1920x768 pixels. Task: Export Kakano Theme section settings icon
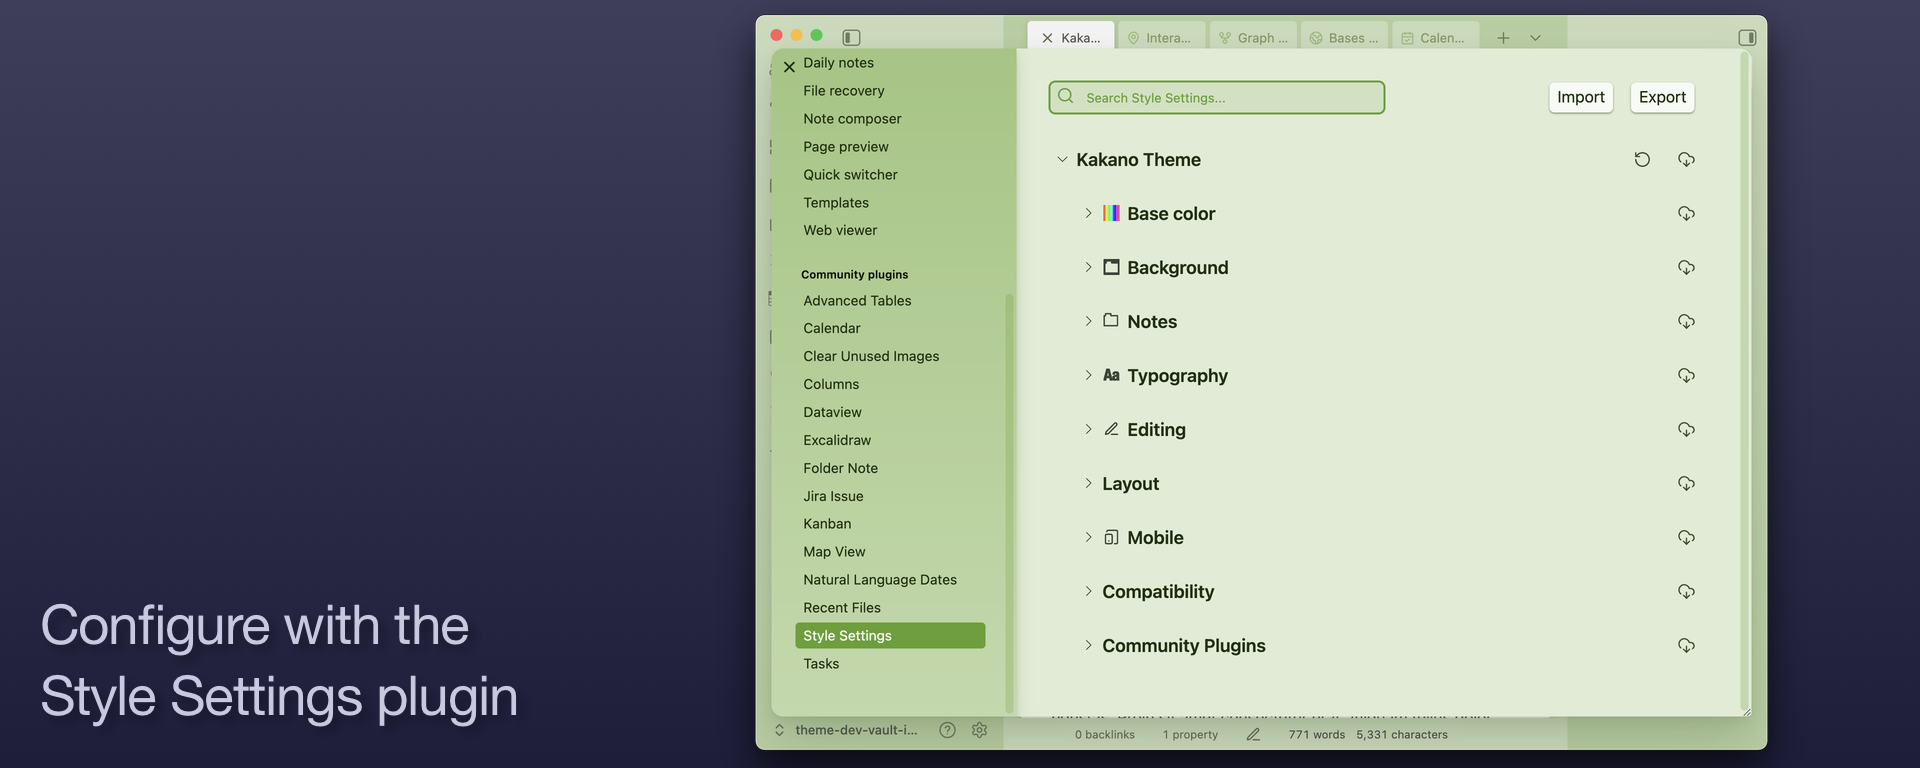coord(1686,160)
